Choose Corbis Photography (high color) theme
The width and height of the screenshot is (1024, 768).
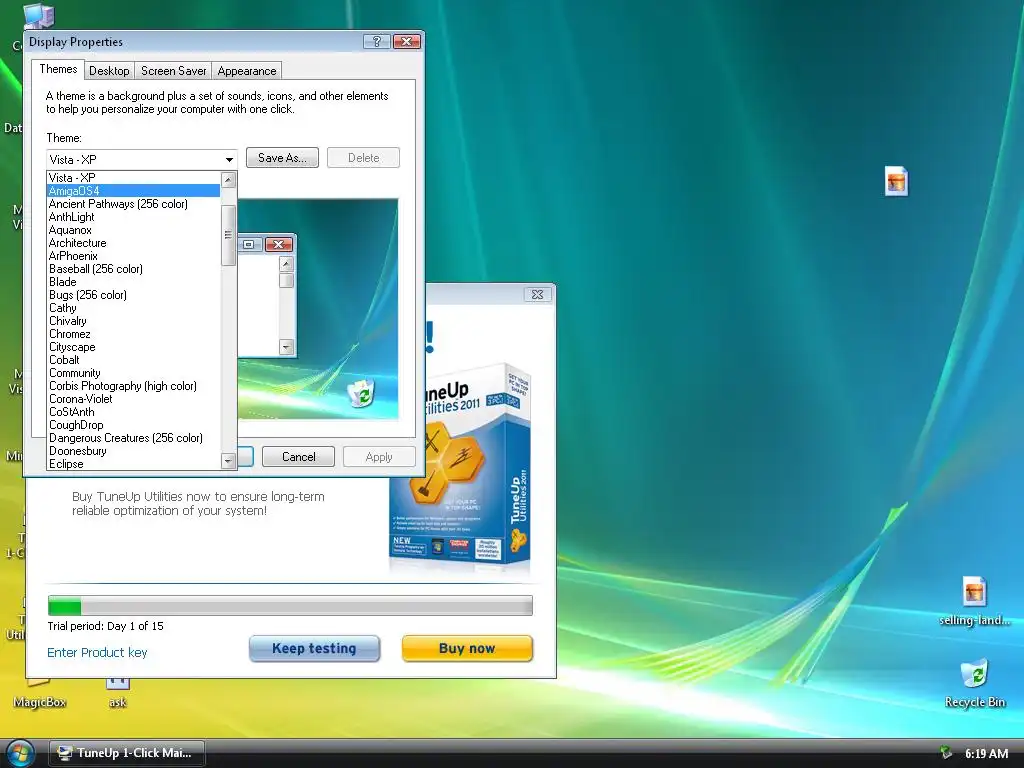pos(134,386)
